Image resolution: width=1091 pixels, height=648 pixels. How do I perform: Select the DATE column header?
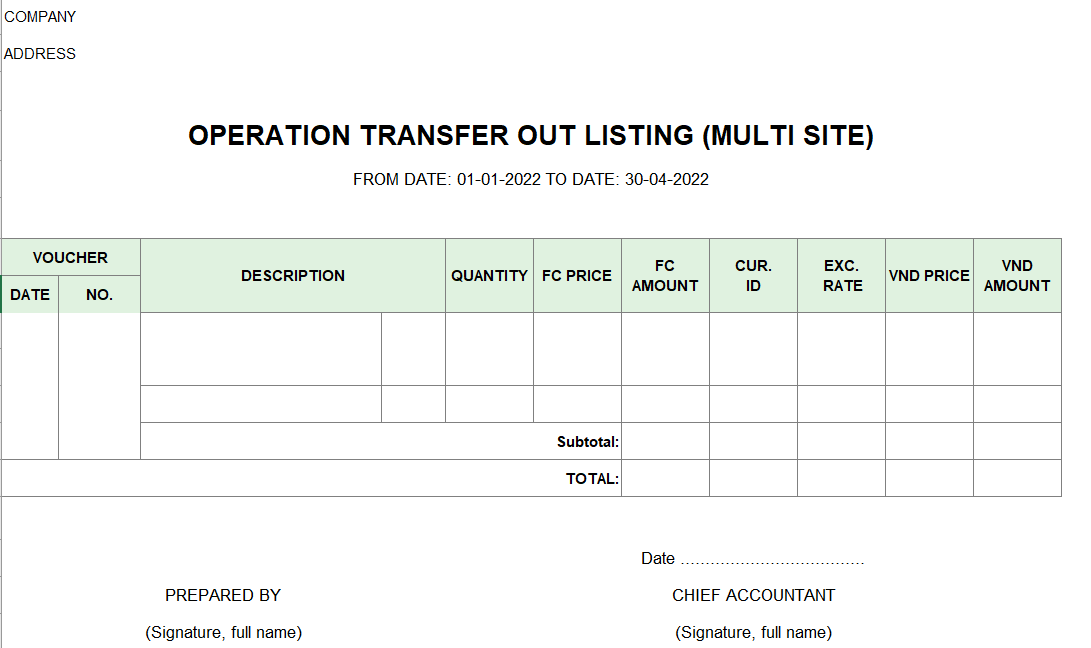[x=30, y=294]
